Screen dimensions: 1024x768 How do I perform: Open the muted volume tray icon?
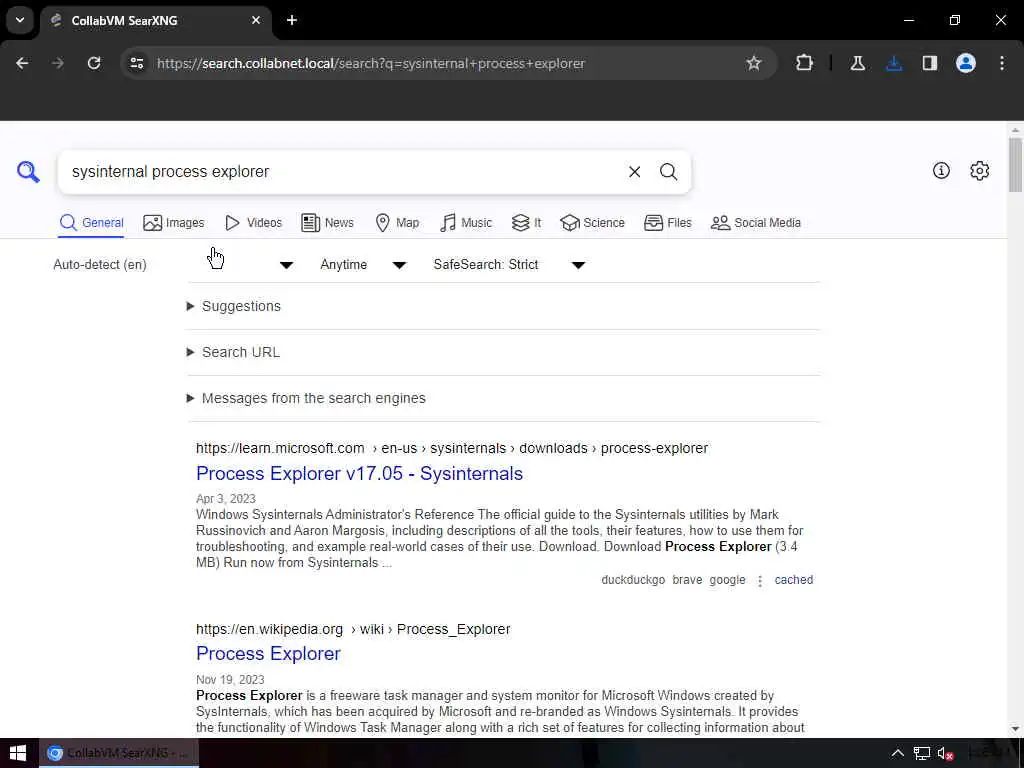pos(945,753)
